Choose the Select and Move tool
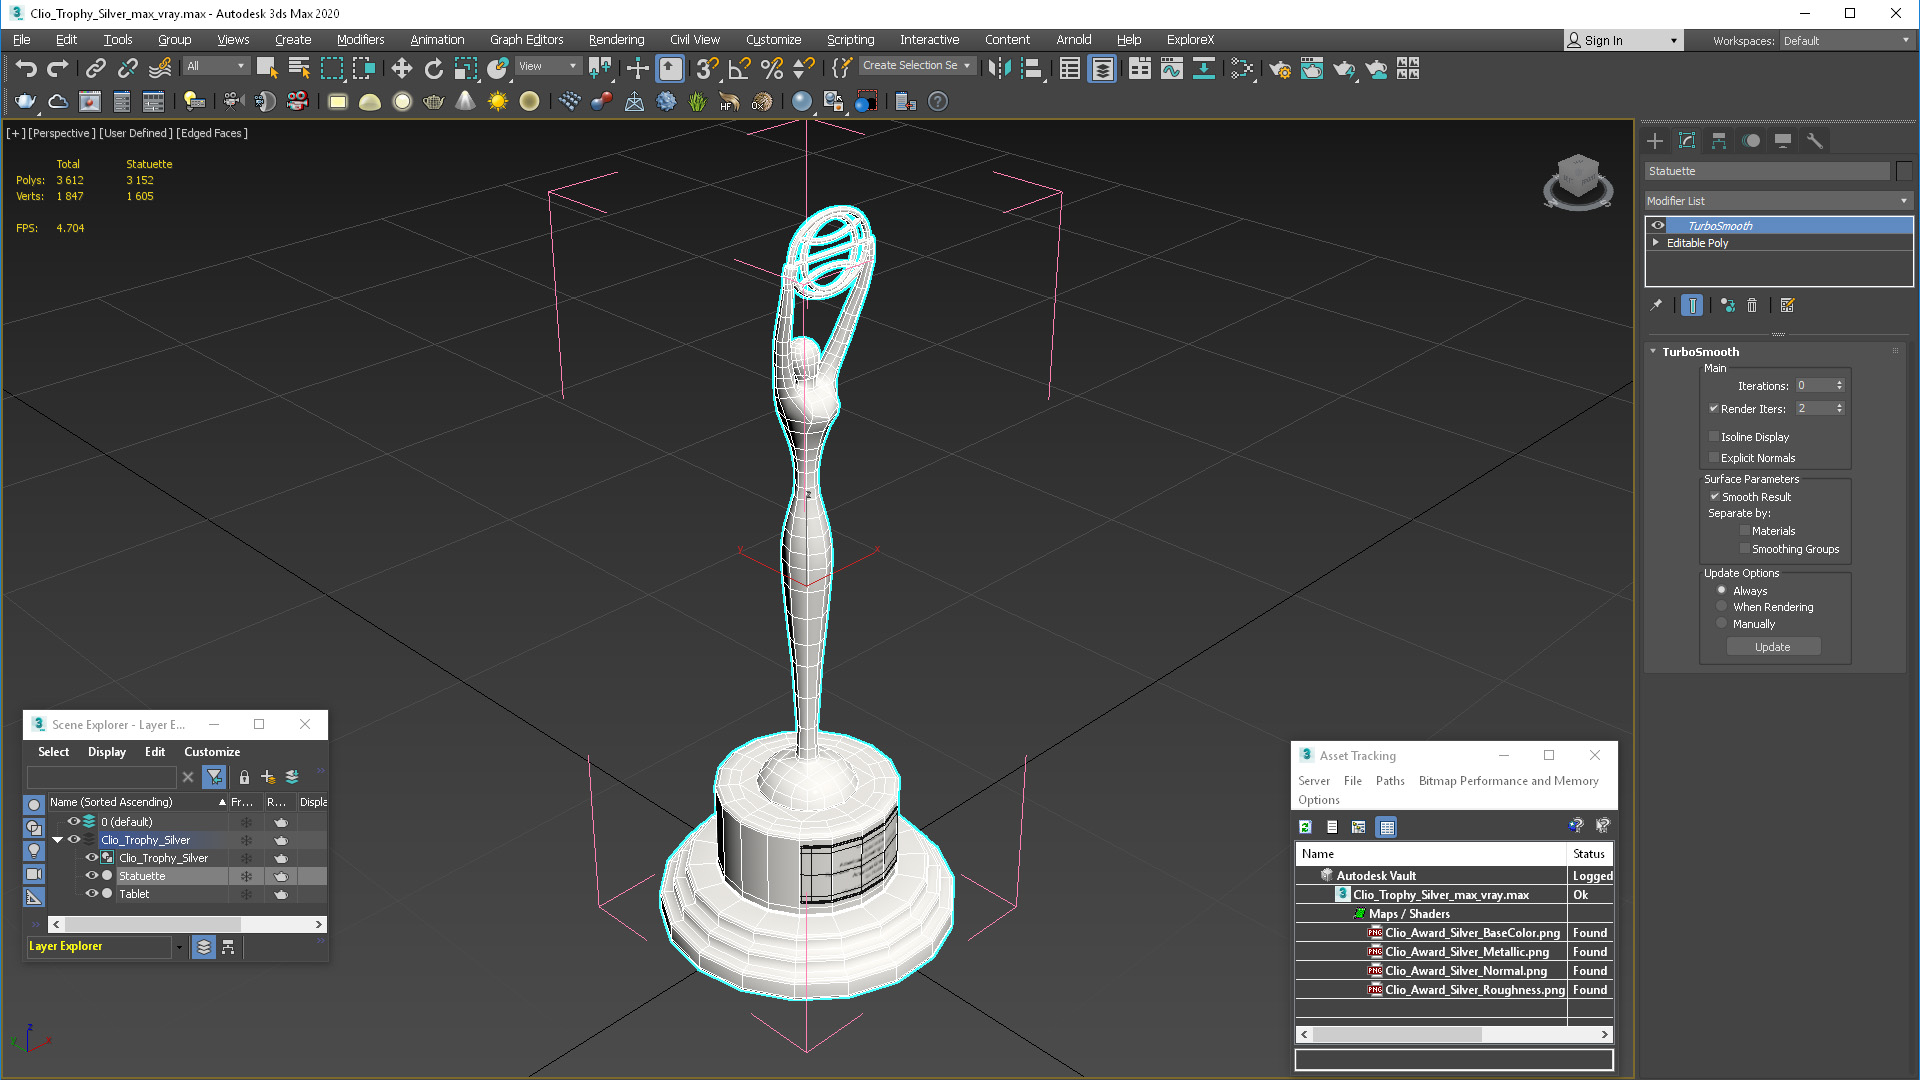This screenshot has width=1920, height=1080. point(401,68)
